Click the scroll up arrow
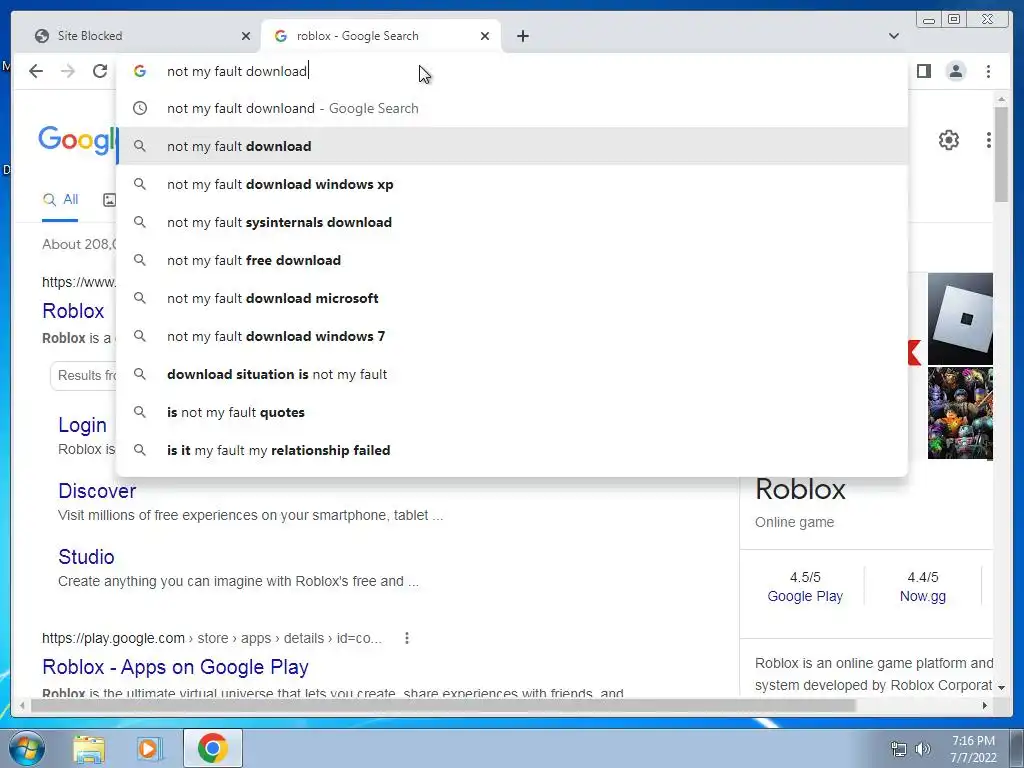Image resolution: width=1024 pixels, height=768 pixels. point(1001,99)
